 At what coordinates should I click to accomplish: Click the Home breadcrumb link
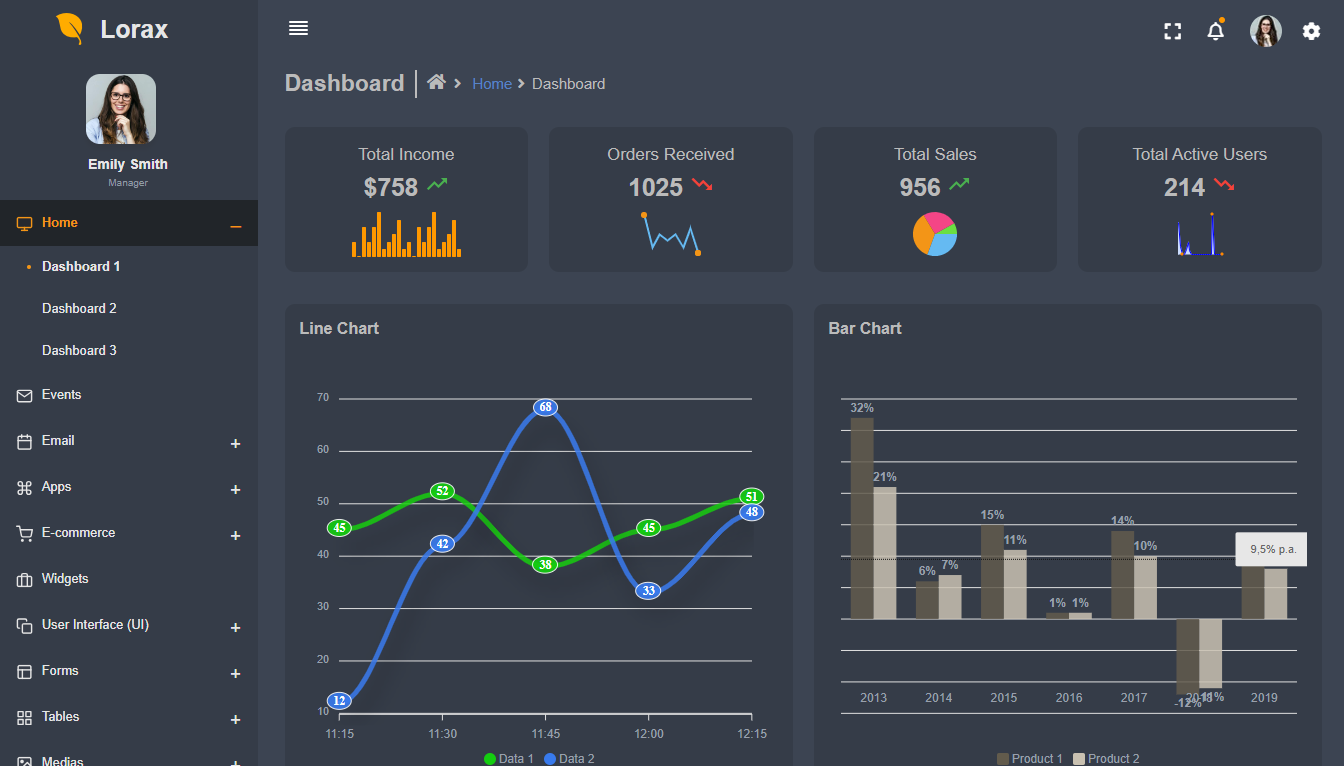point(491,84)
